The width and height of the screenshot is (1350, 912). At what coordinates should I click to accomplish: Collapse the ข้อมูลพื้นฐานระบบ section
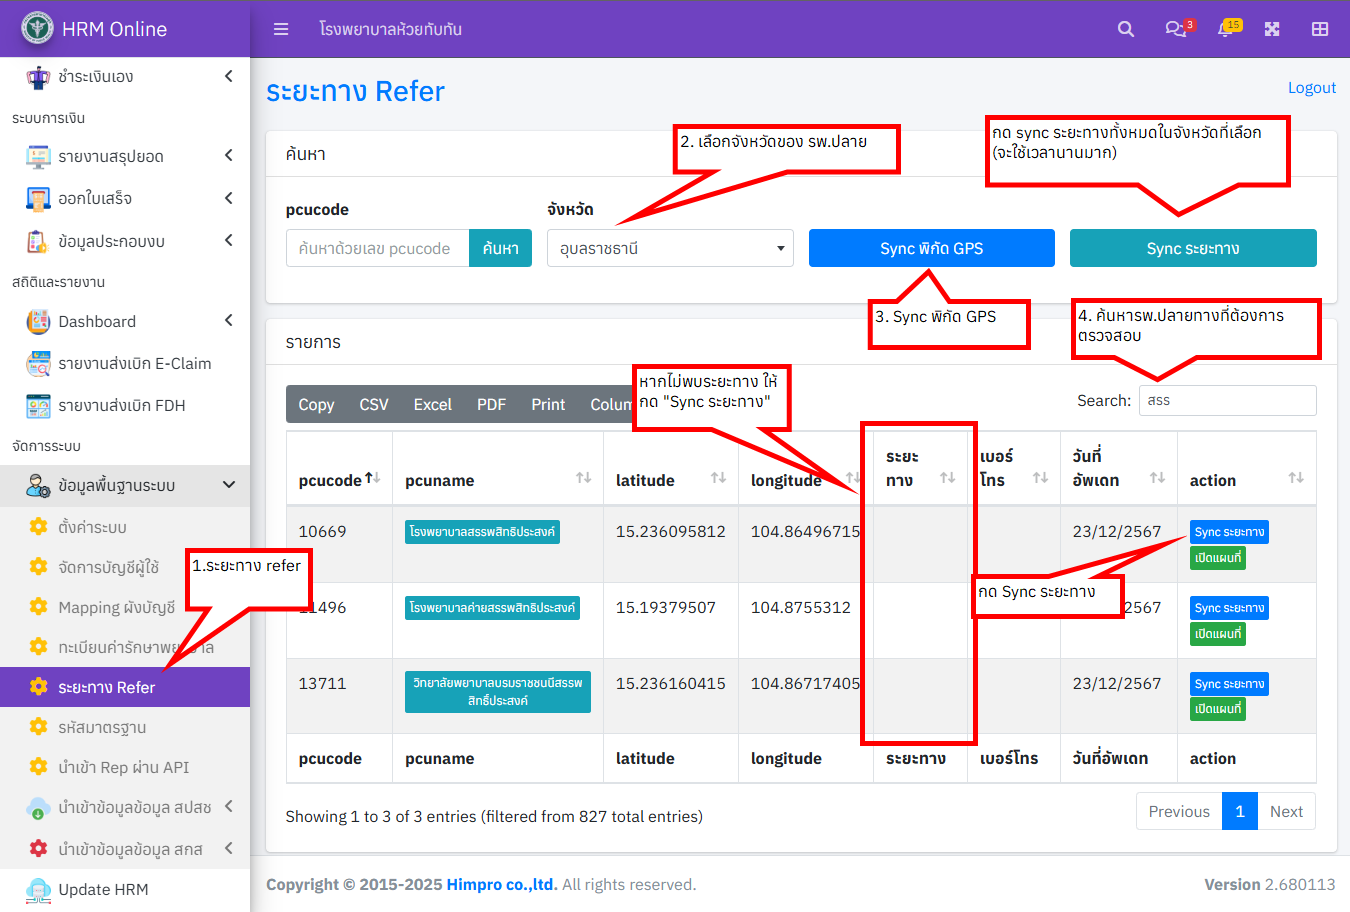pos(229,485)
